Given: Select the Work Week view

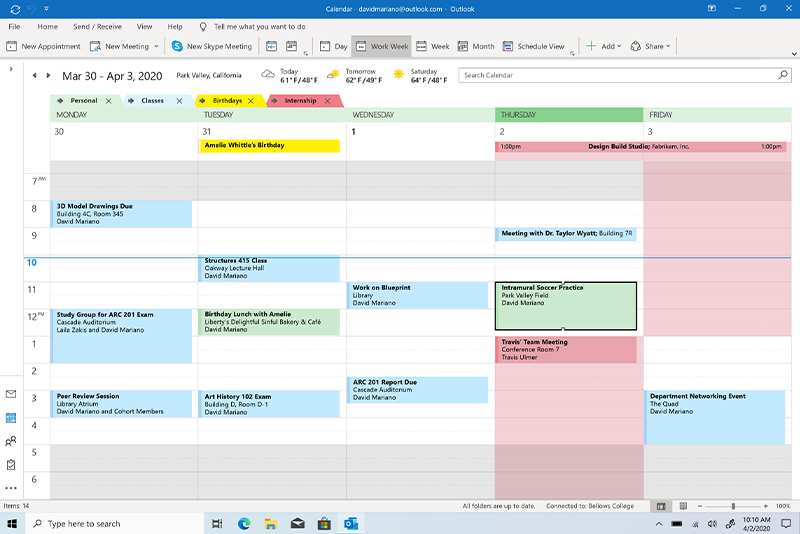Looking at the screenshot, I should (x=382, y=46).
